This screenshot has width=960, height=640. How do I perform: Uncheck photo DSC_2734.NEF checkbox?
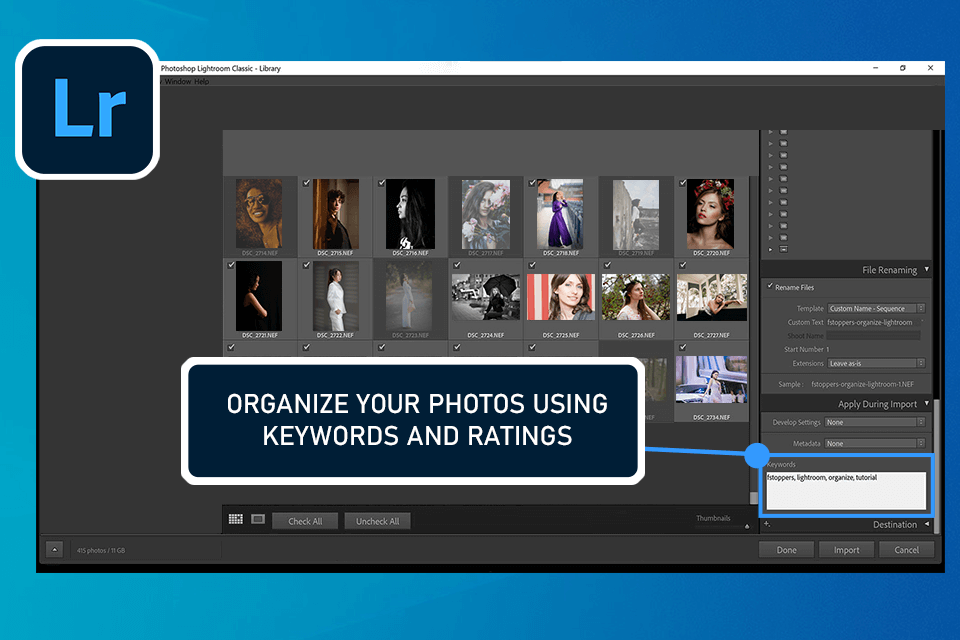(683, 347)
